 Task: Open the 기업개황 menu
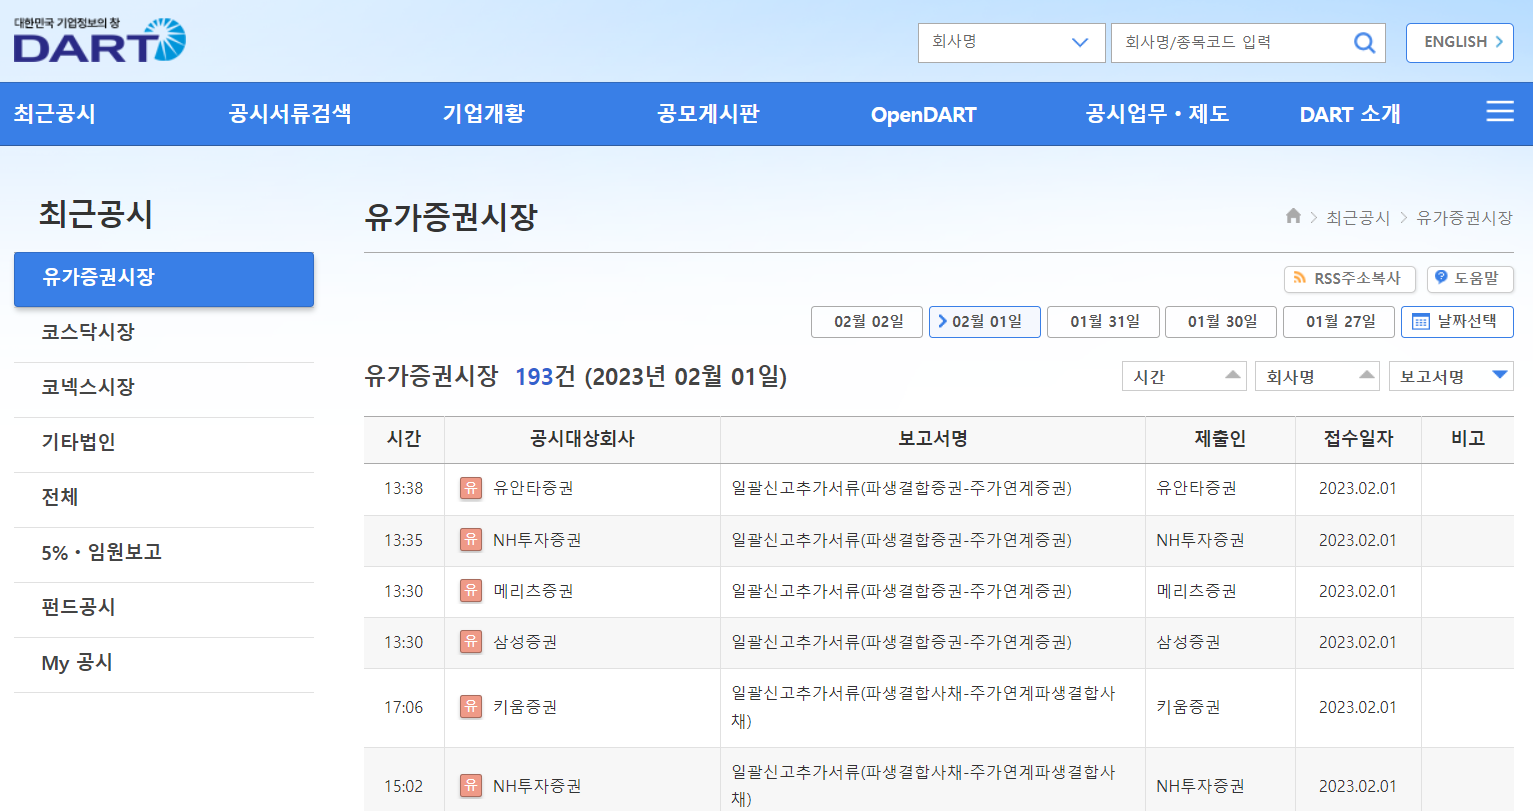pyautogui.click(x=484, y=114)
